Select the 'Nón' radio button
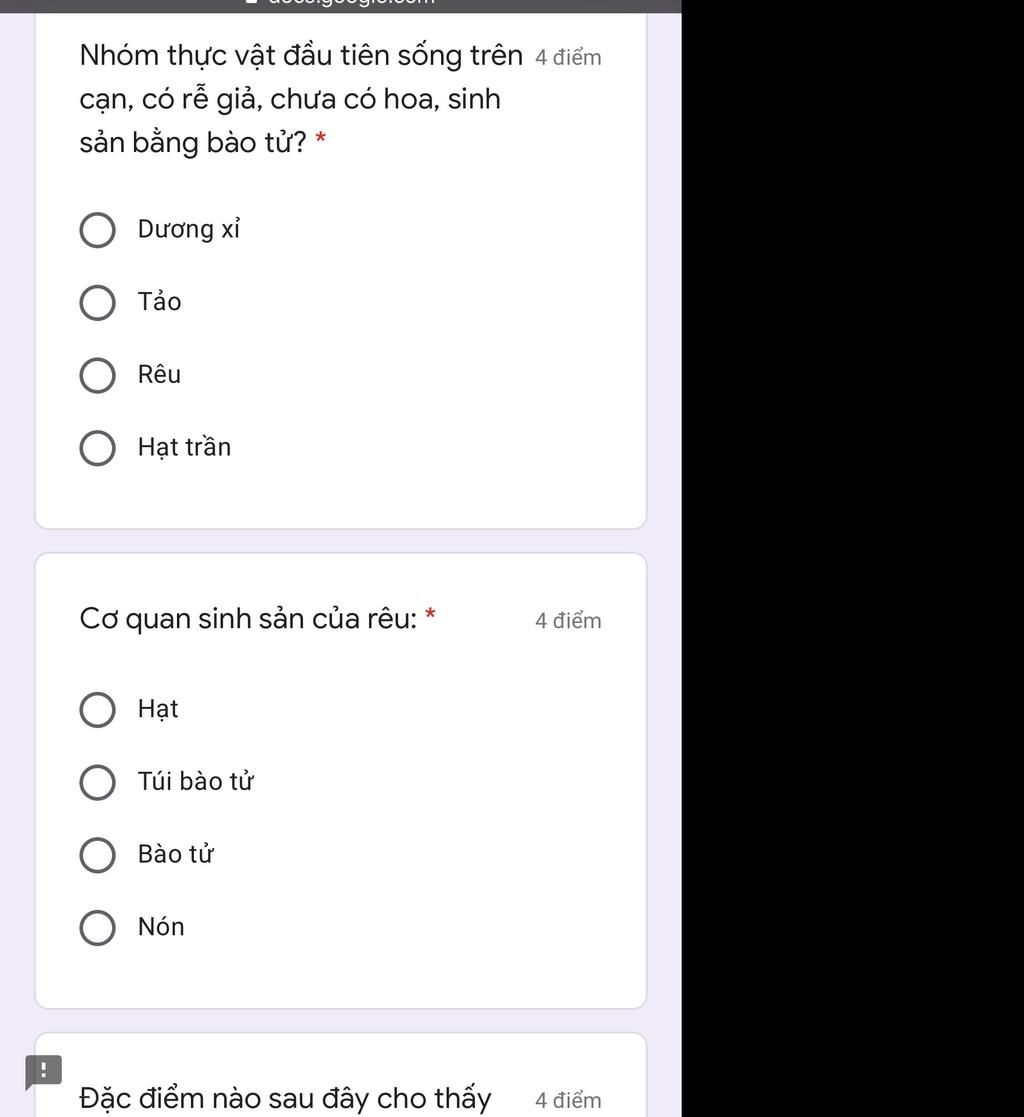The image size is (1024, 1117). (x=97, y=928)
